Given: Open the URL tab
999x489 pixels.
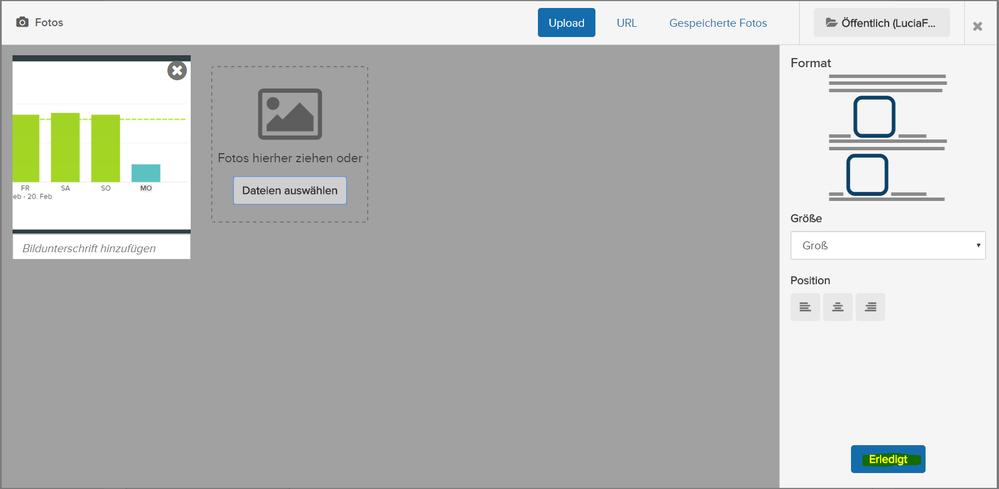Looking at the screenshot, I should click(x=627, y=23).
